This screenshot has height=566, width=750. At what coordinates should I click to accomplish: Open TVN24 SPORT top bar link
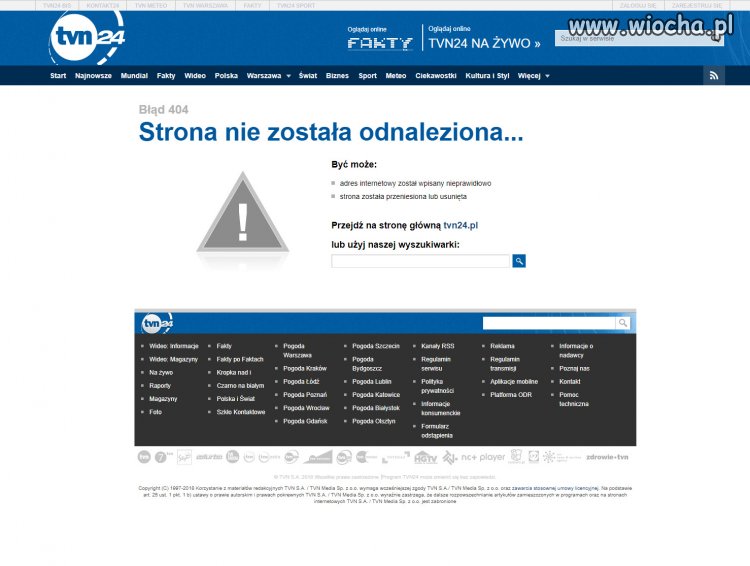[296, 6]
